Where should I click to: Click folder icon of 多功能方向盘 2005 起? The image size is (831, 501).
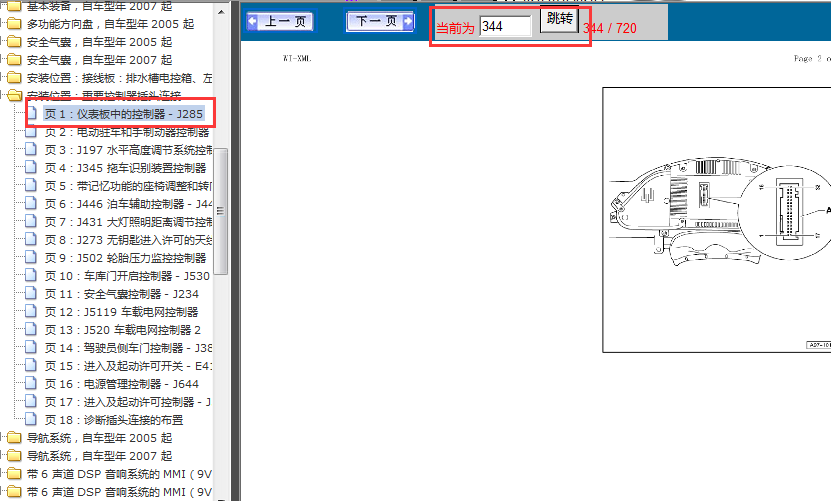(14, 24)
